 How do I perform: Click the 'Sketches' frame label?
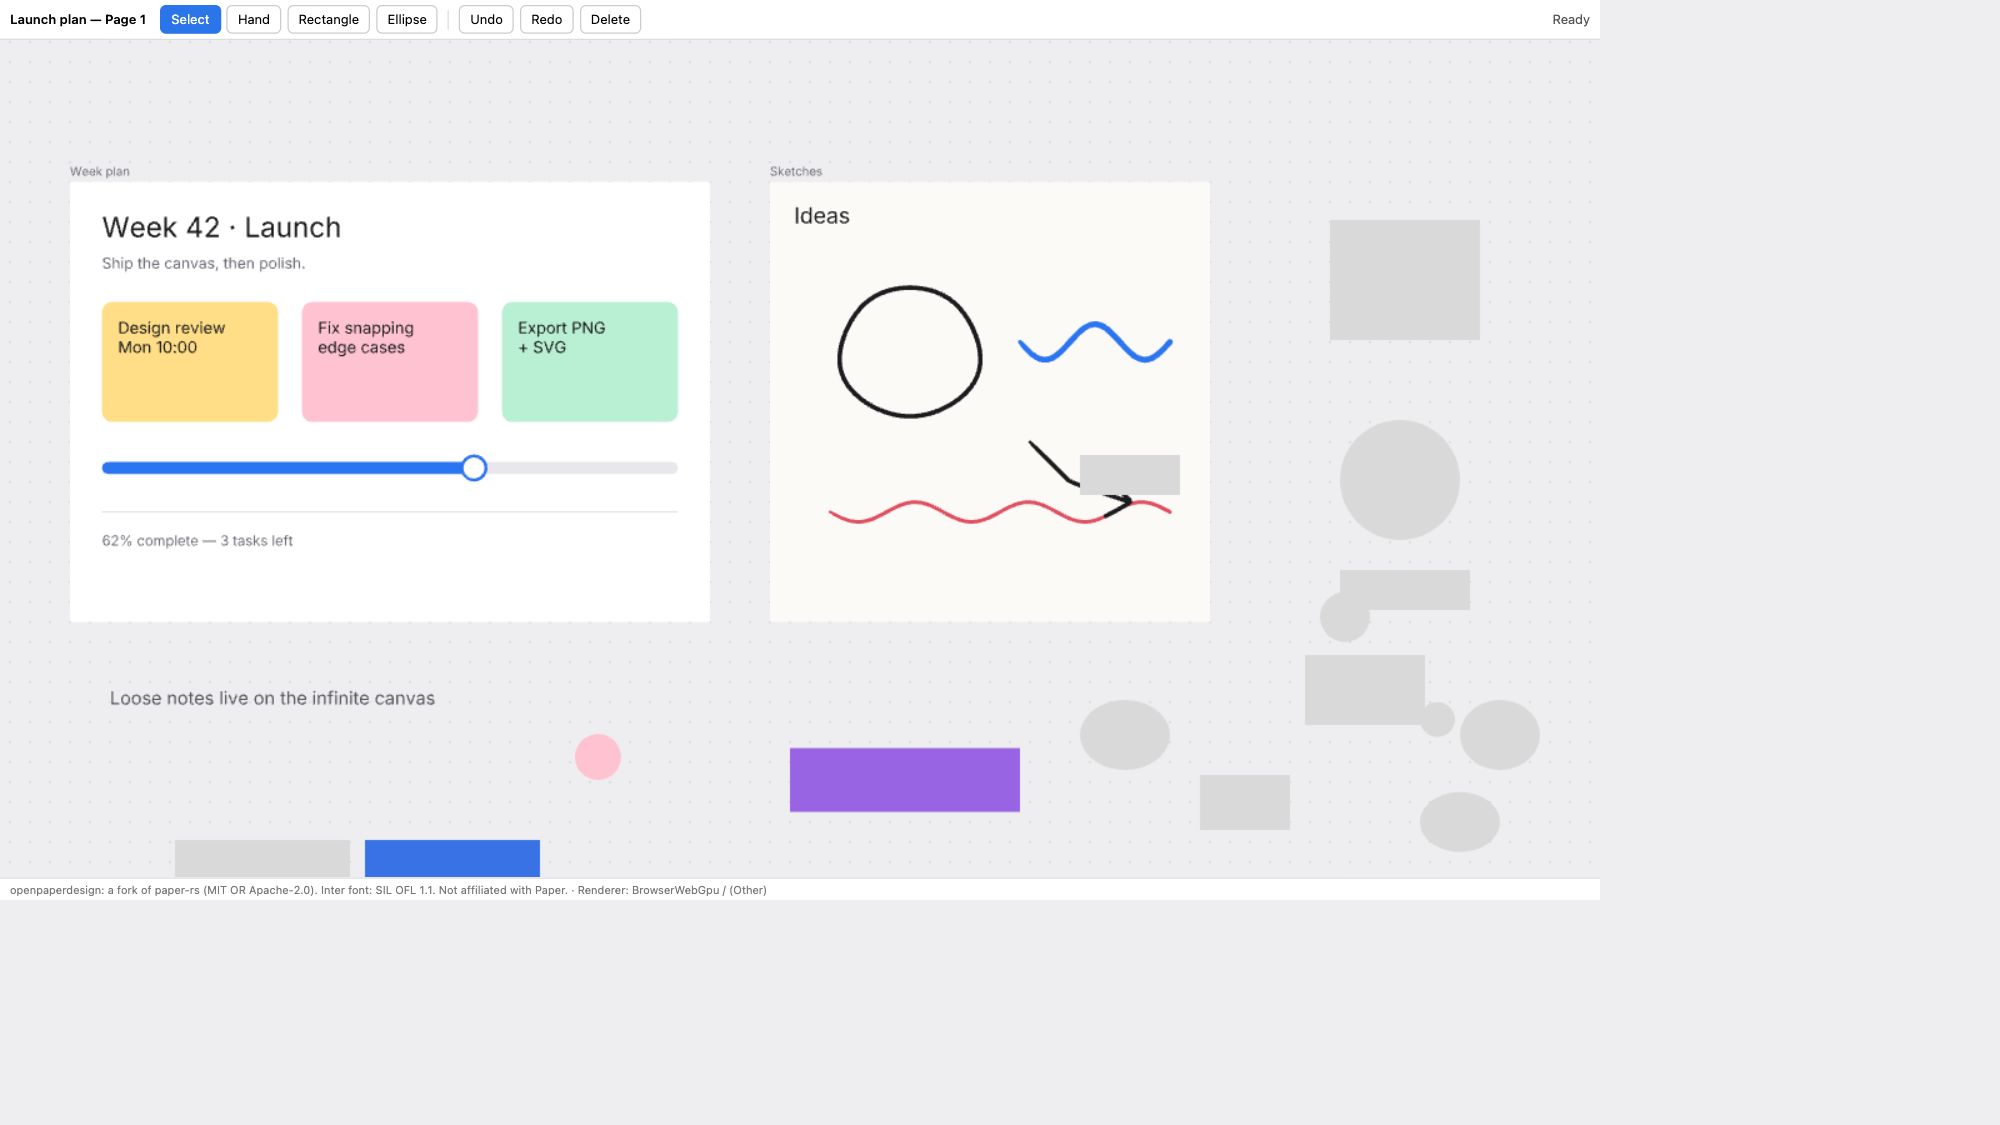click(796, 171)
